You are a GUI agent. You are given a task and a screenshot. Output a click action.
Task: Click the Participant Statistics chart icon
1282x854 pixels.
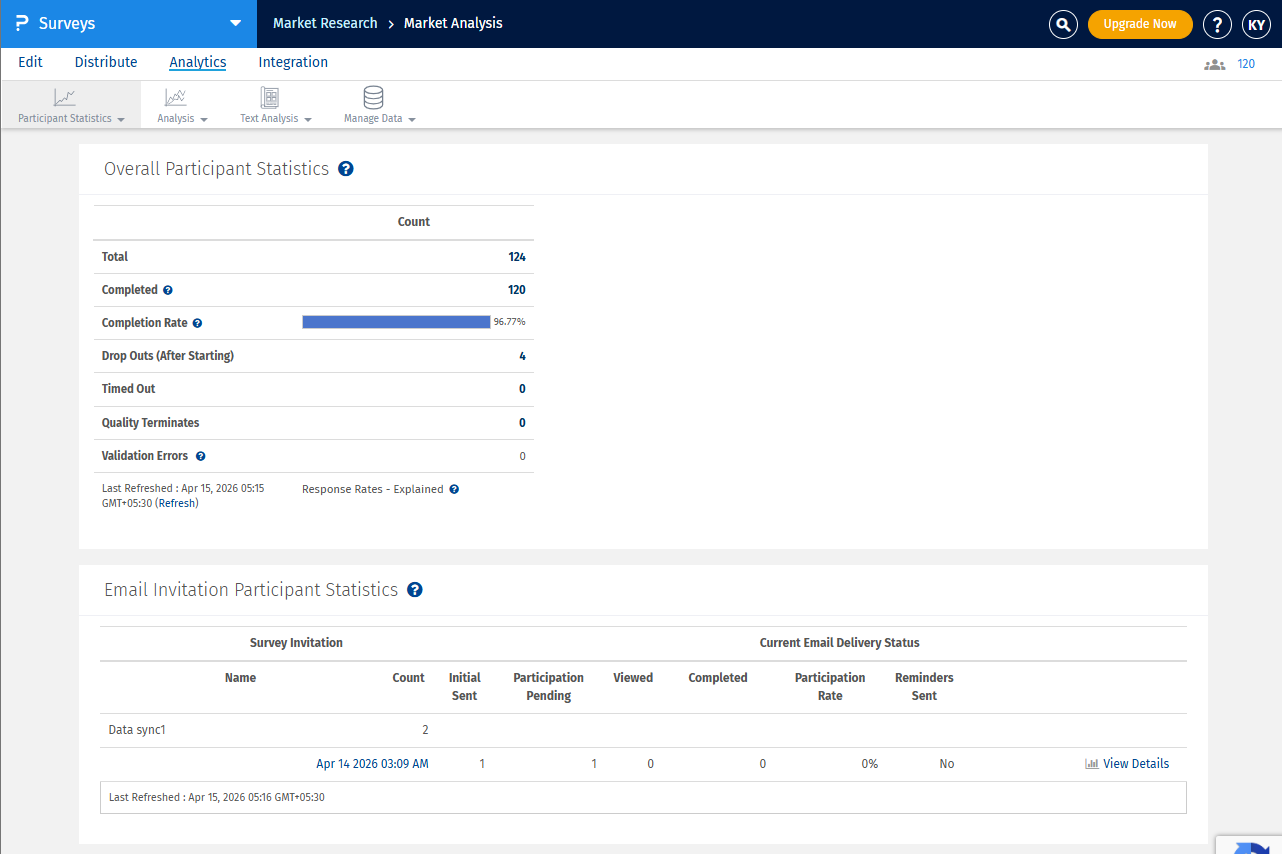(65, 98)
